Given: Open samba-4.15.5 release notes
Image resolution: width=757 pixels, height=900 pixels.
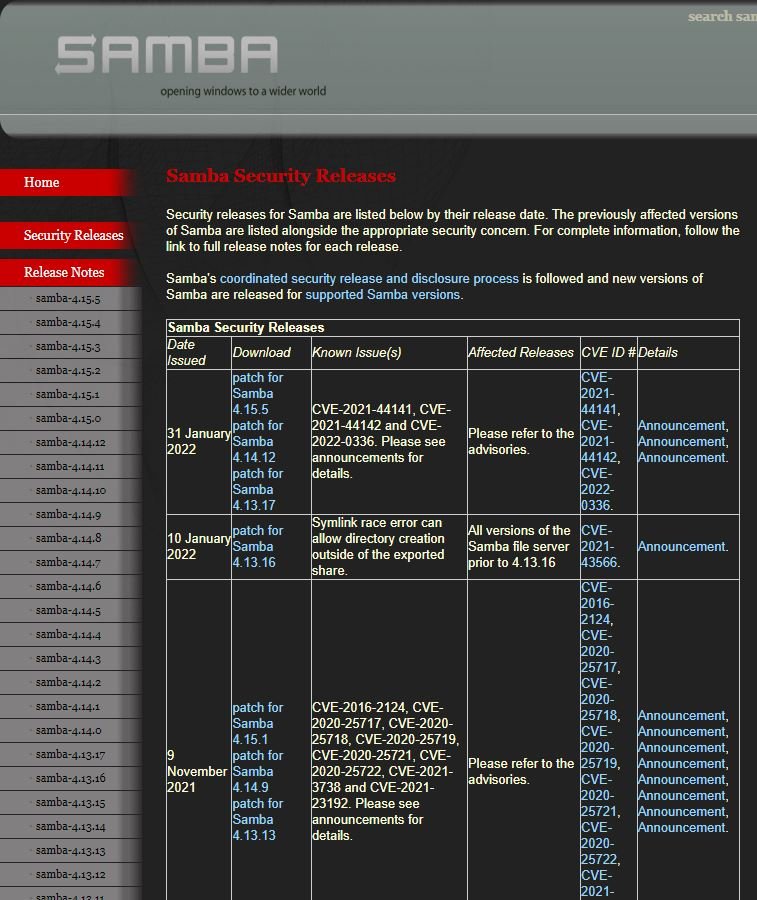Looking at the screenshot, I should [x=68, y=298].
